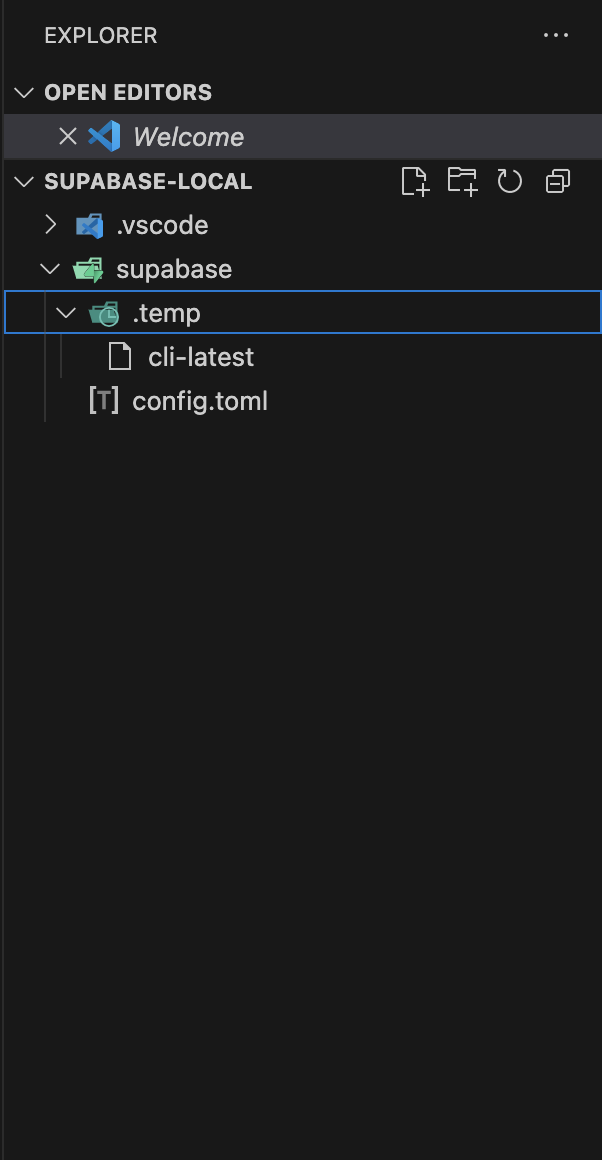Screen dimensions: 602x1160
Task: Collapse all folders in Explorer
Action: [558, 181]
